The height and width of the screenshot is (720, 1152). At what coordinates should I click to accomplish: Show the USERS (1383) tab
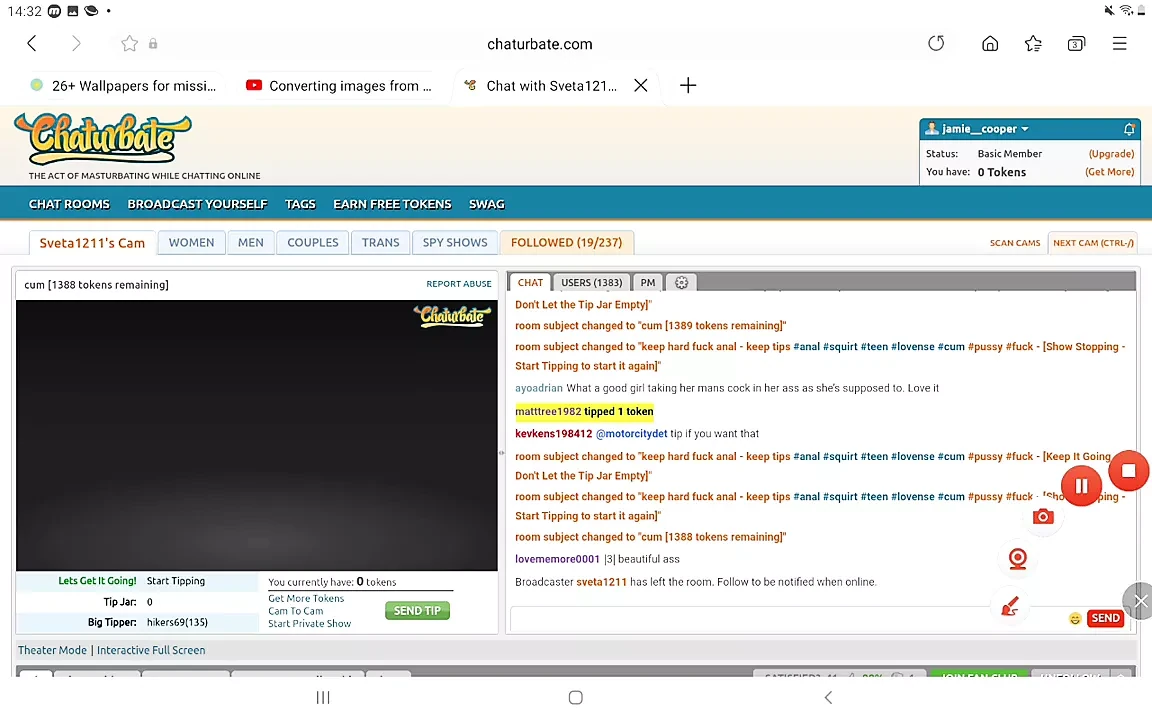[x=591, y=283]
